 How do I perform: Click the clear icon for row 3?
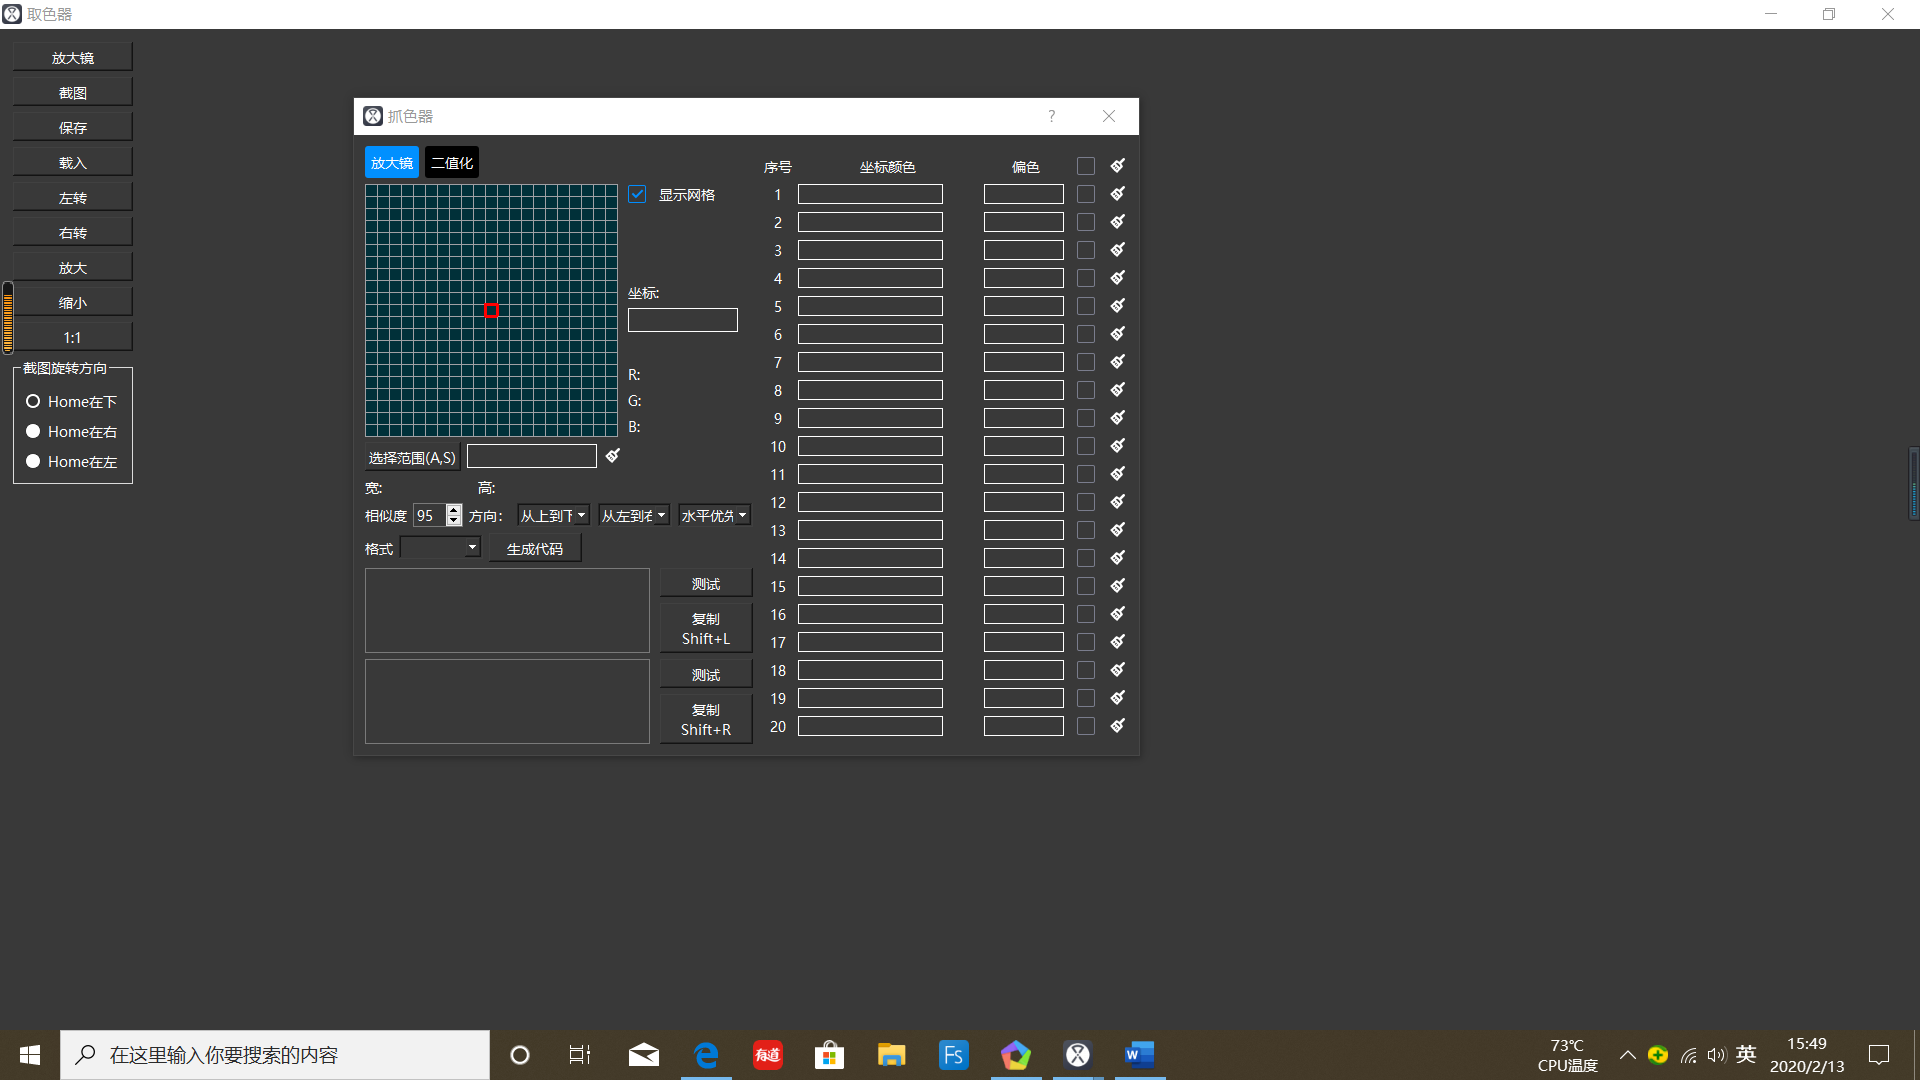[x=1118, y=249]
